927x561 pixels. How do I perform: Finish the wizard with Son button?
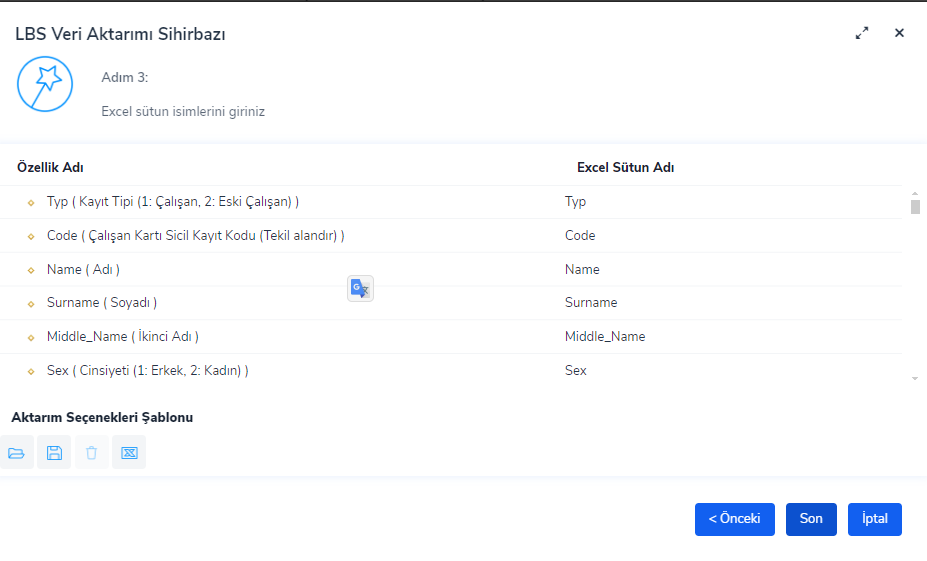[811, 519]
